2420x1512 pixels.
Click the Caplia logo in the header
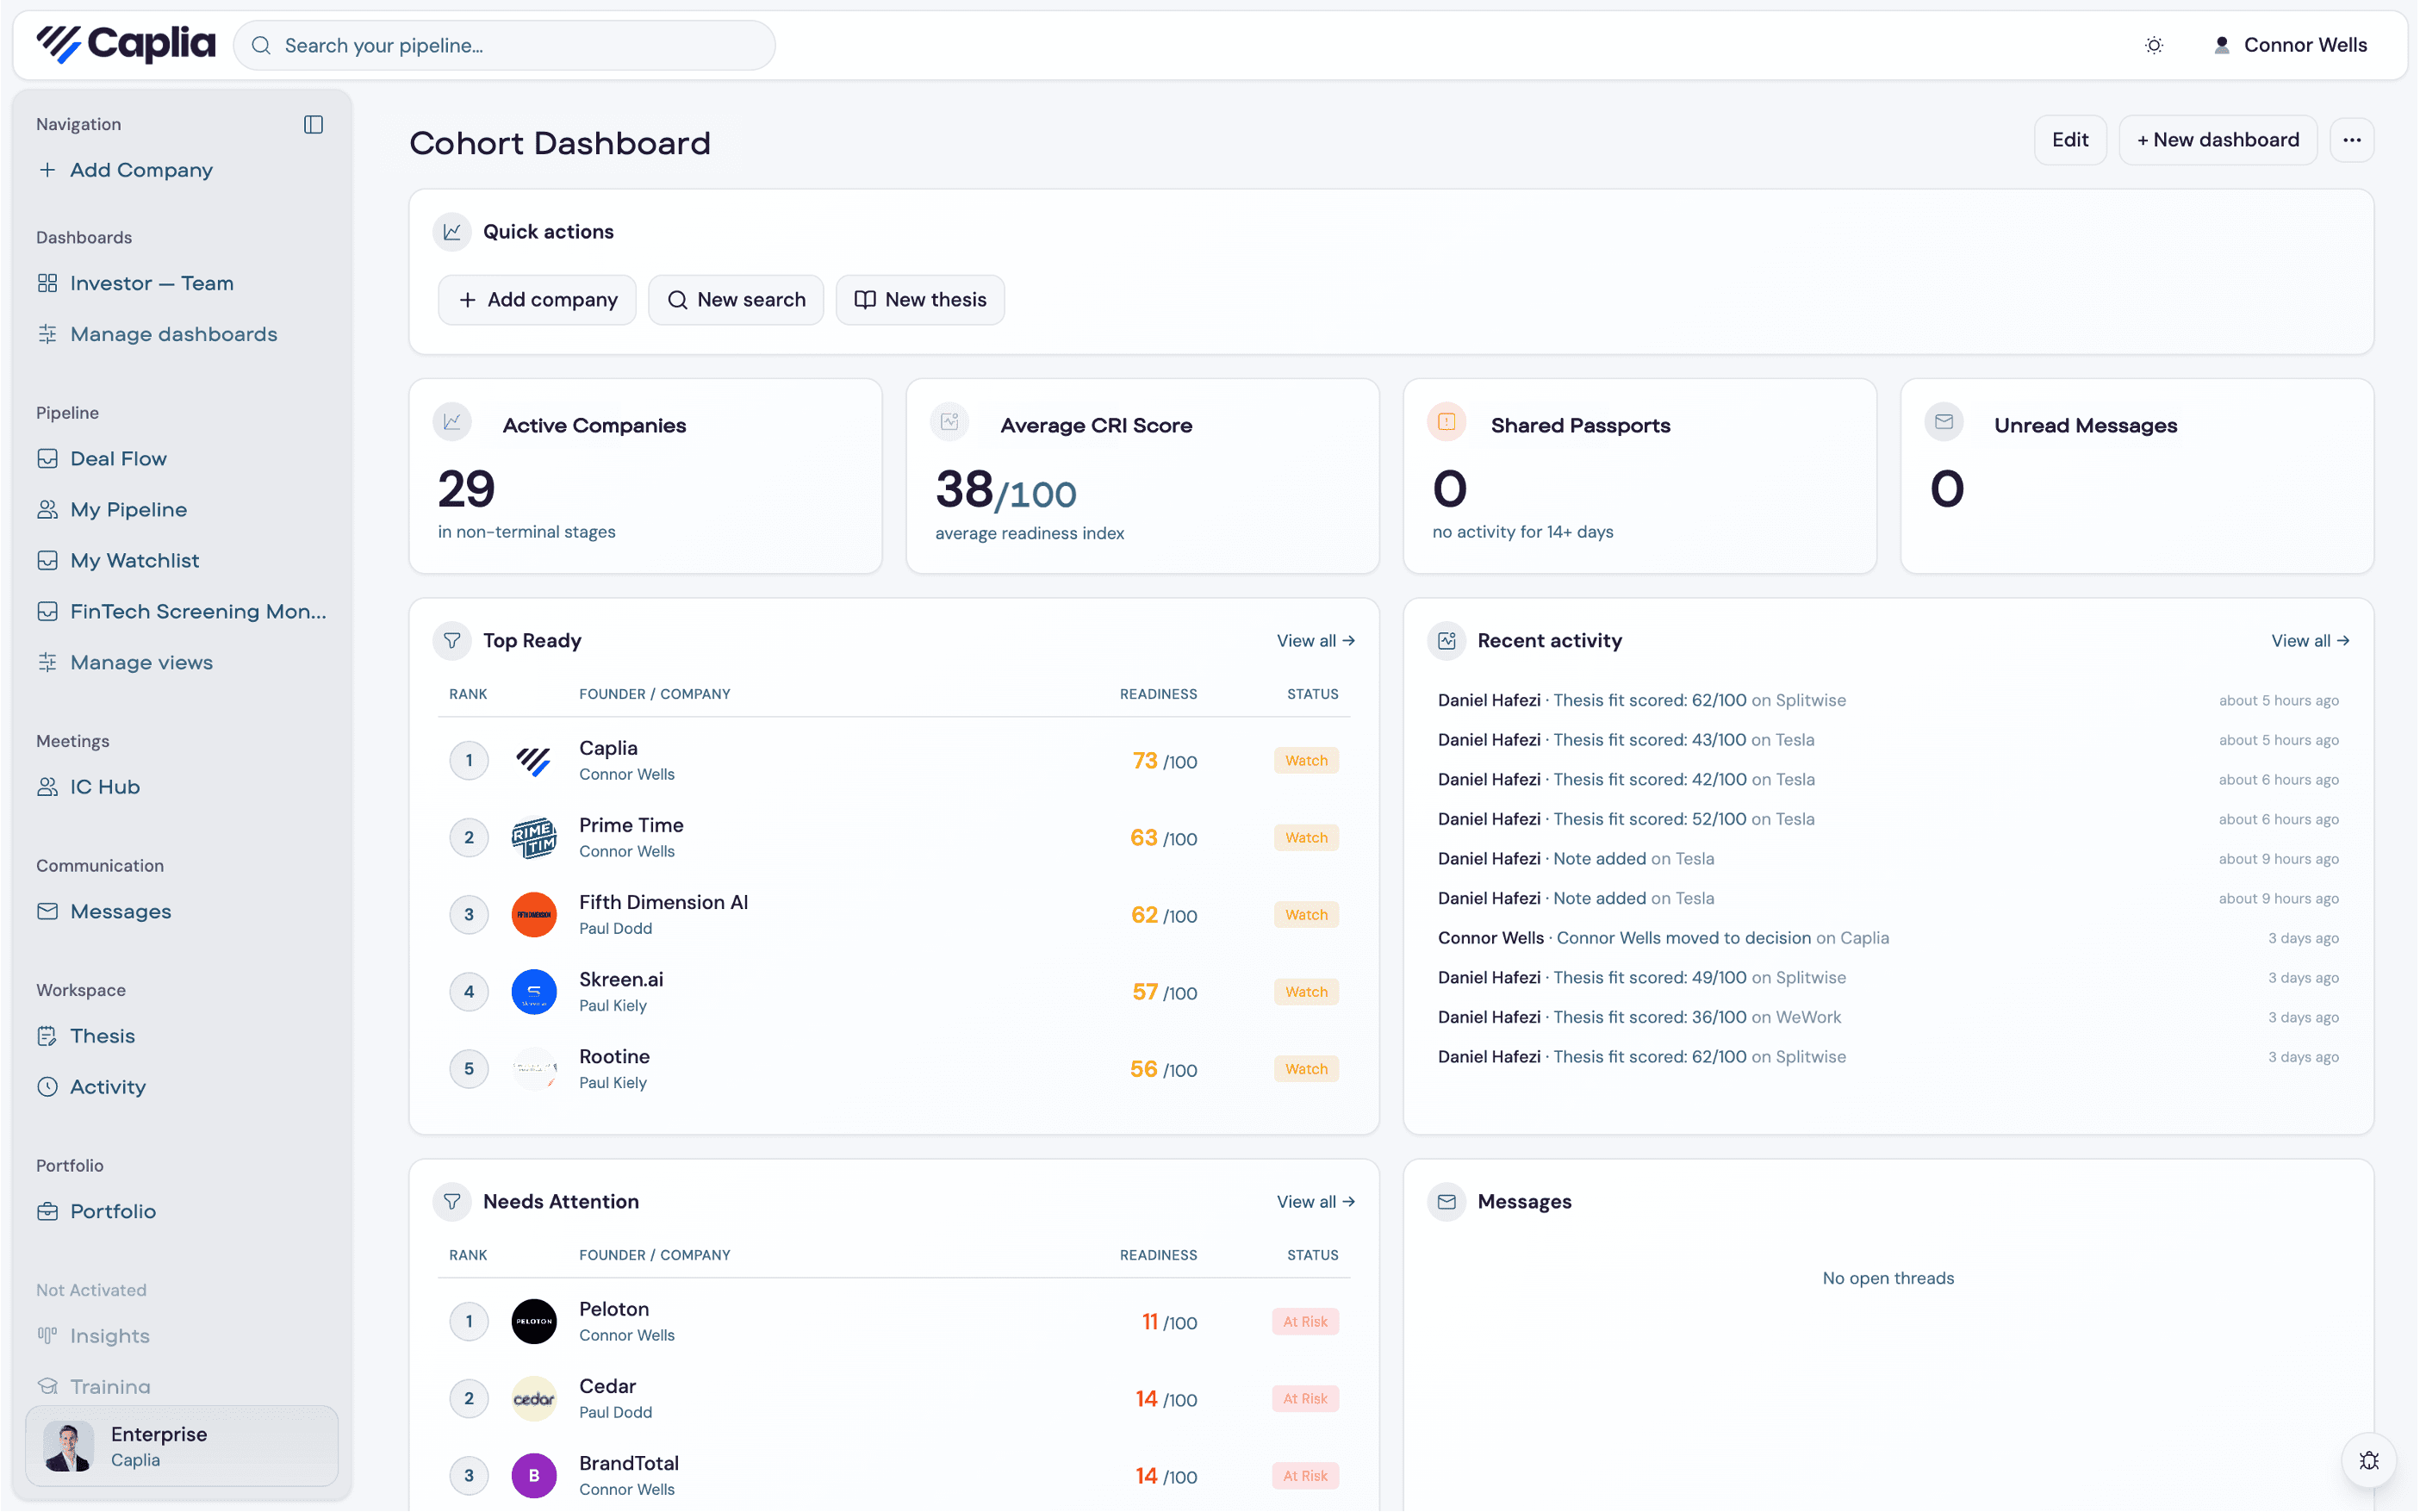coord(126,45)
